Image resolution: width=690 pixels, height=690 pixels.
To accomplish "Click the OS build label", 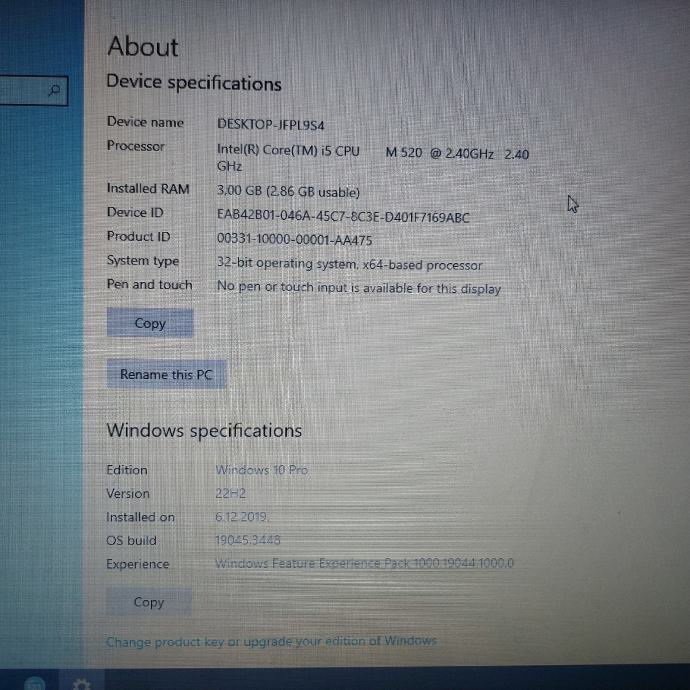I will pos(131,540).
